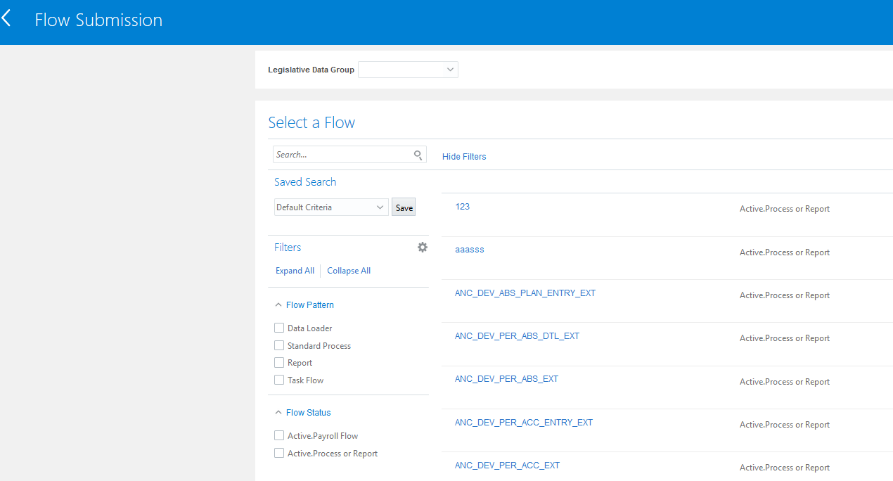The height and width of the screenshot is (481, 893).
Task: Check Active.Payroll Flow status
Action: click(279, 436)
